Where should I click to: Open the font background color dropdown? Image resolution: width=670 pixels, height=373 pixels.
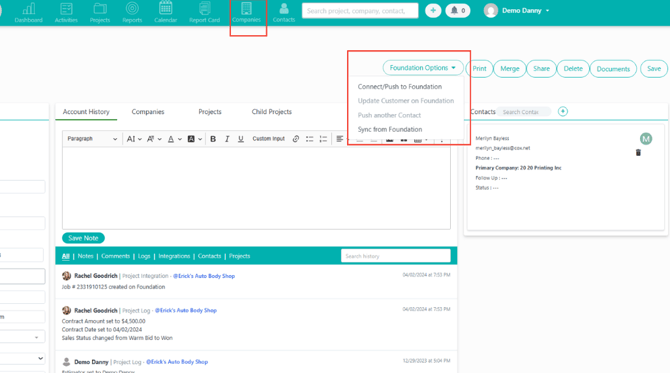click(194, 139)
